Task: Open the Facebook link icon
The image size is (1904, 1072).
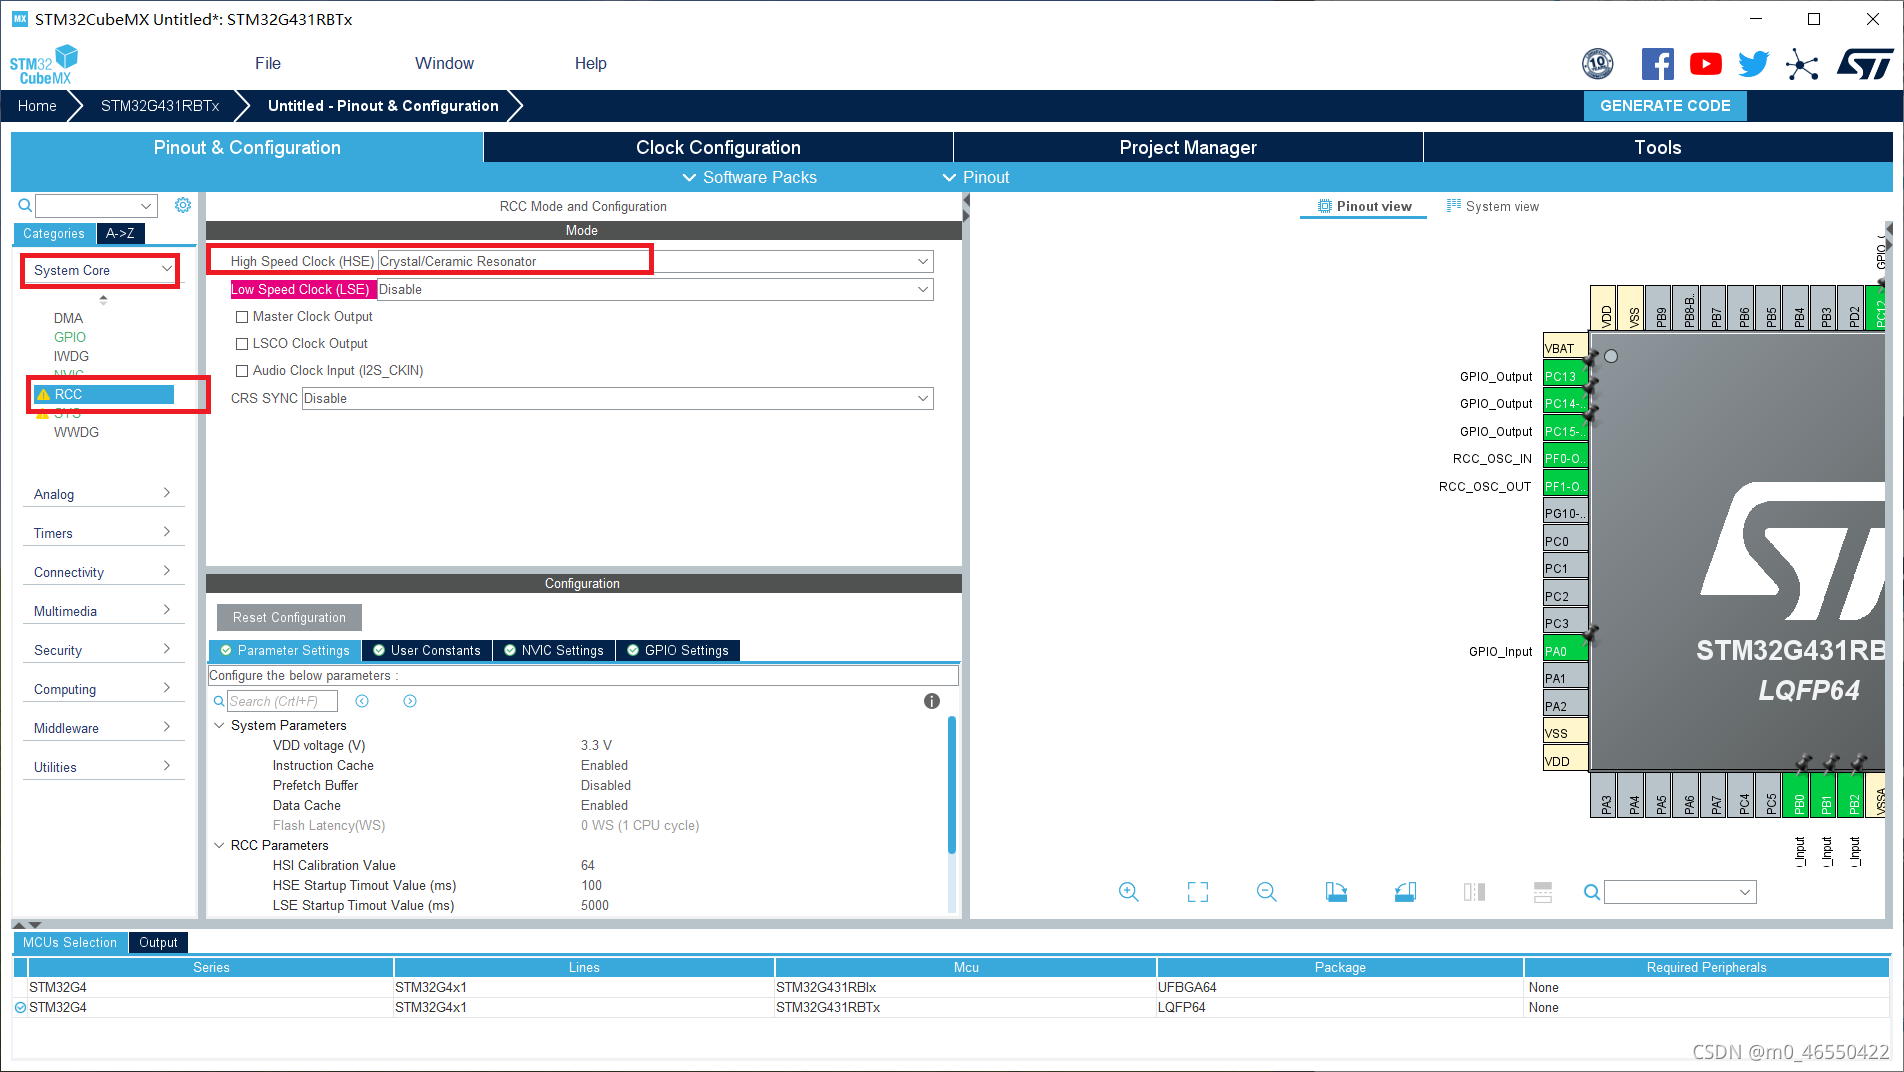Action: 1657,64
